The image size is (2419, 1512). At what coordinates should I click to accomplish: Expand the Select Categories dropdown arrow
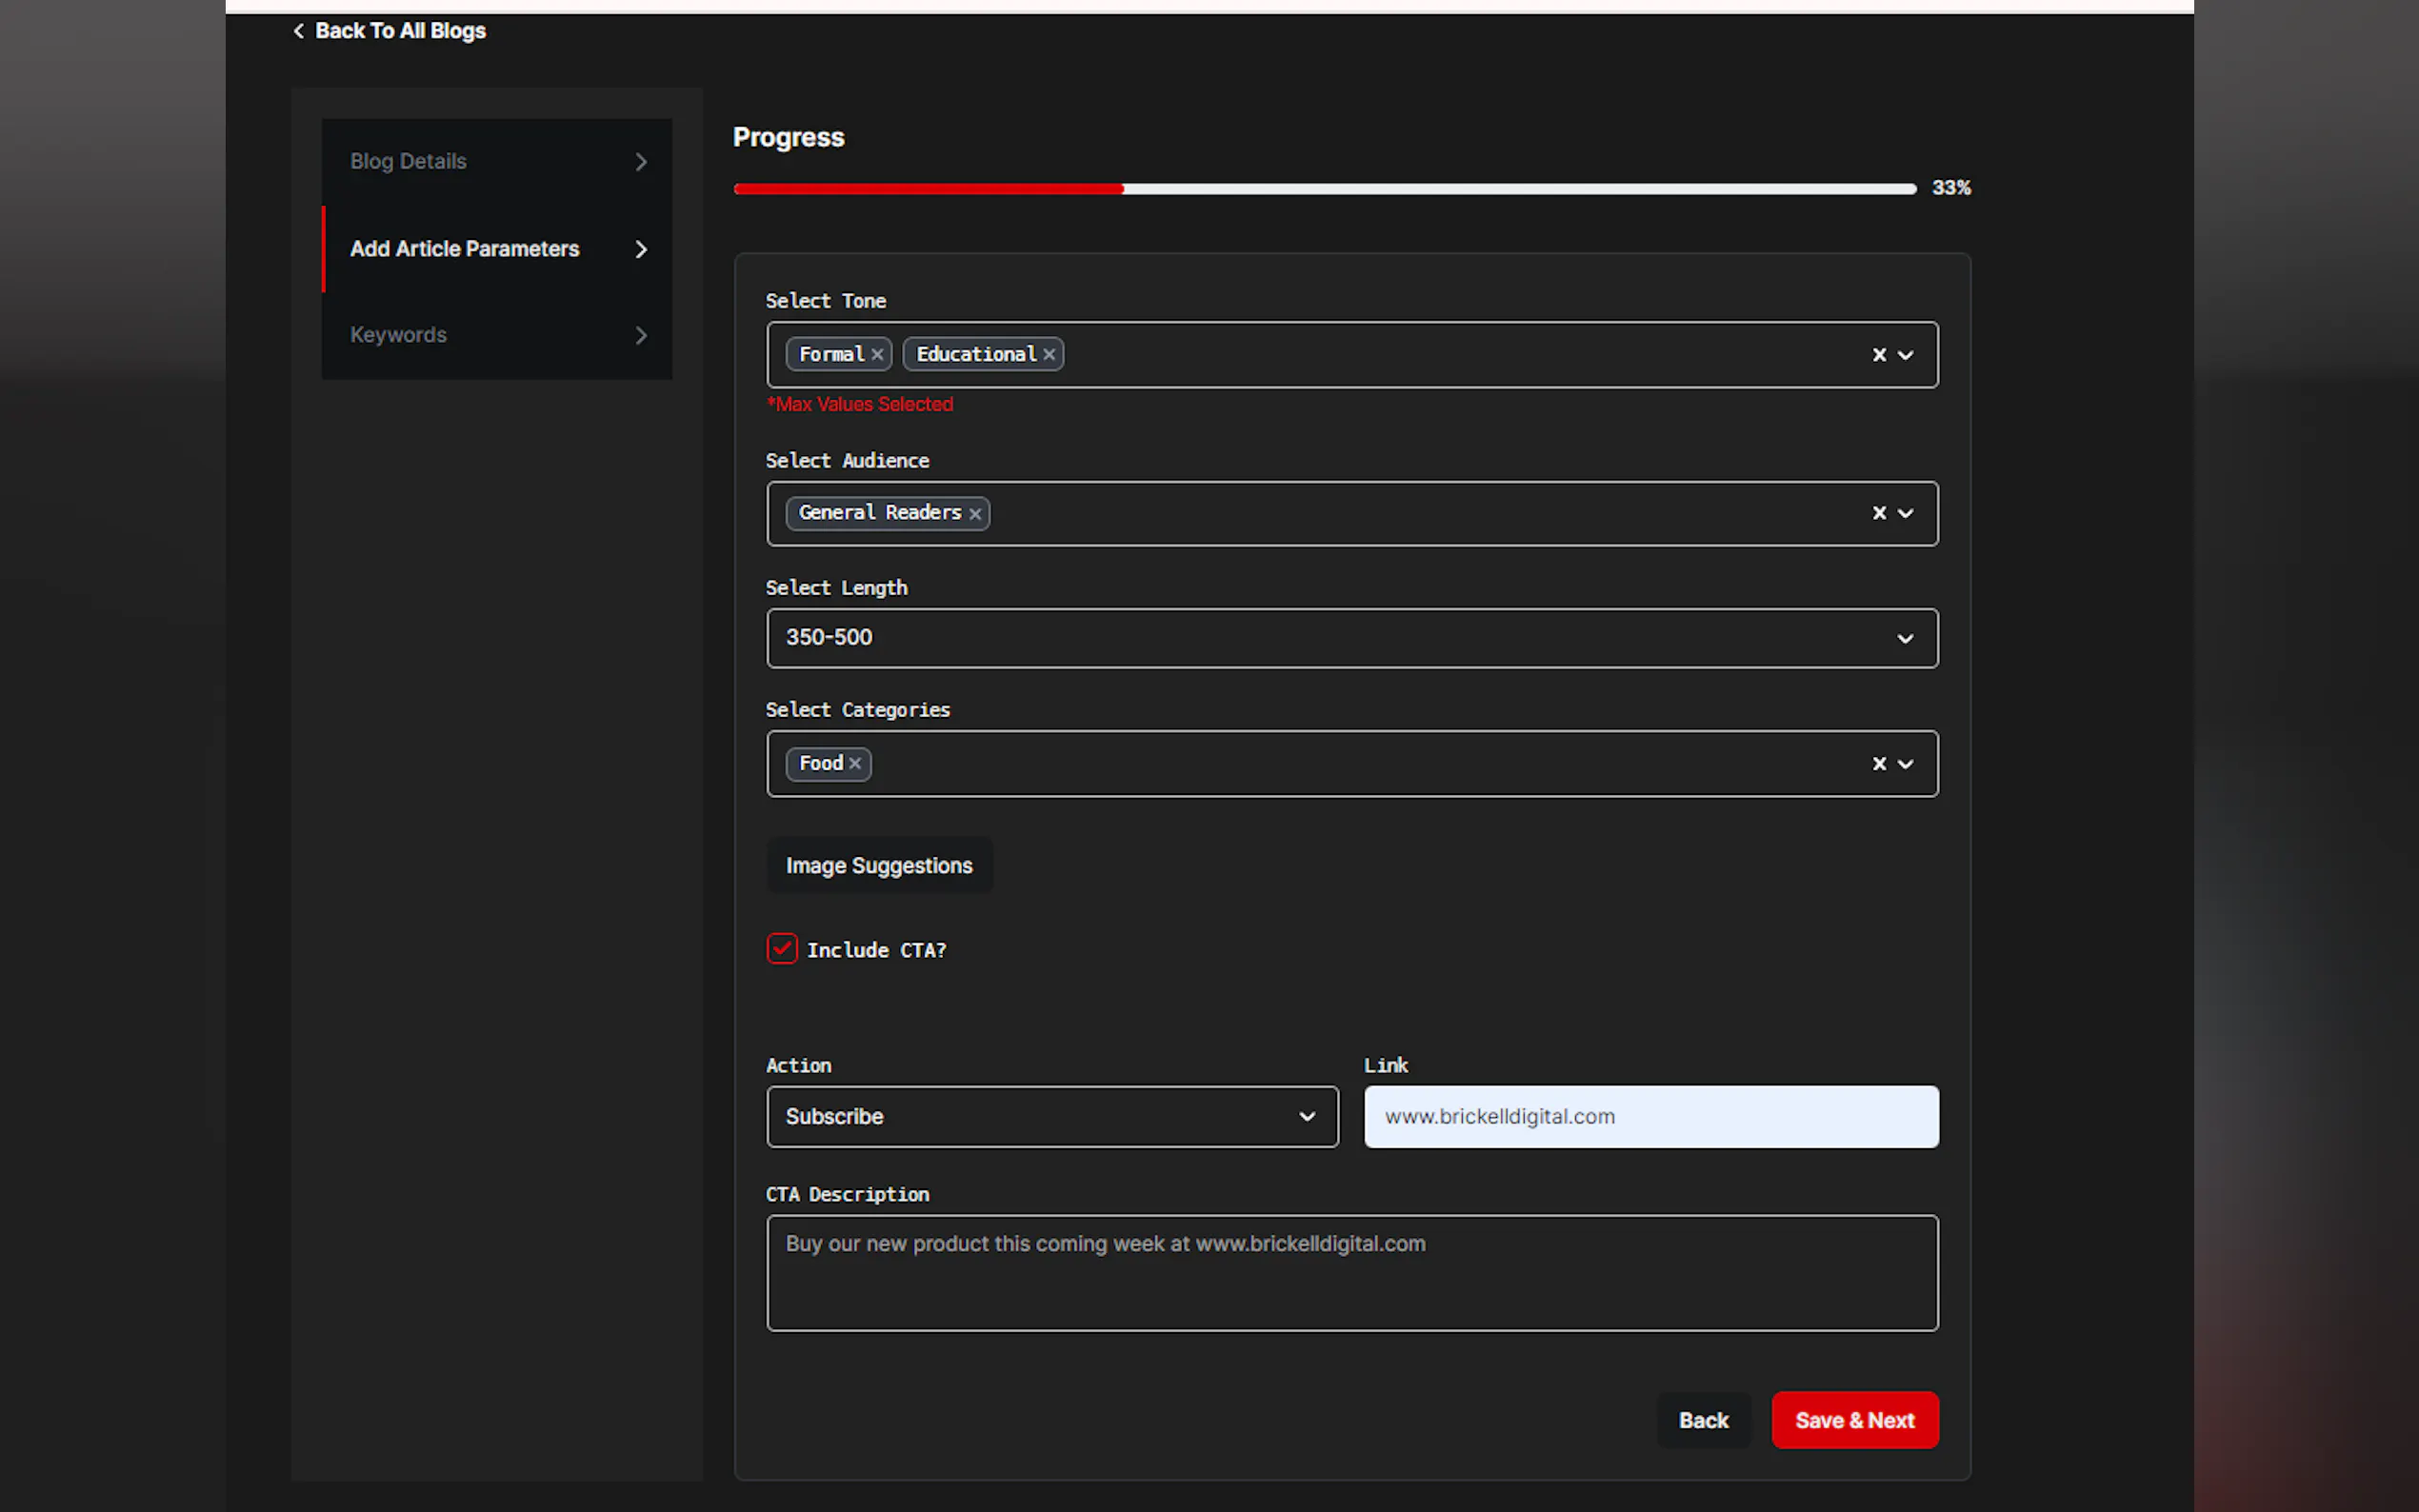tap(1906, 764)
